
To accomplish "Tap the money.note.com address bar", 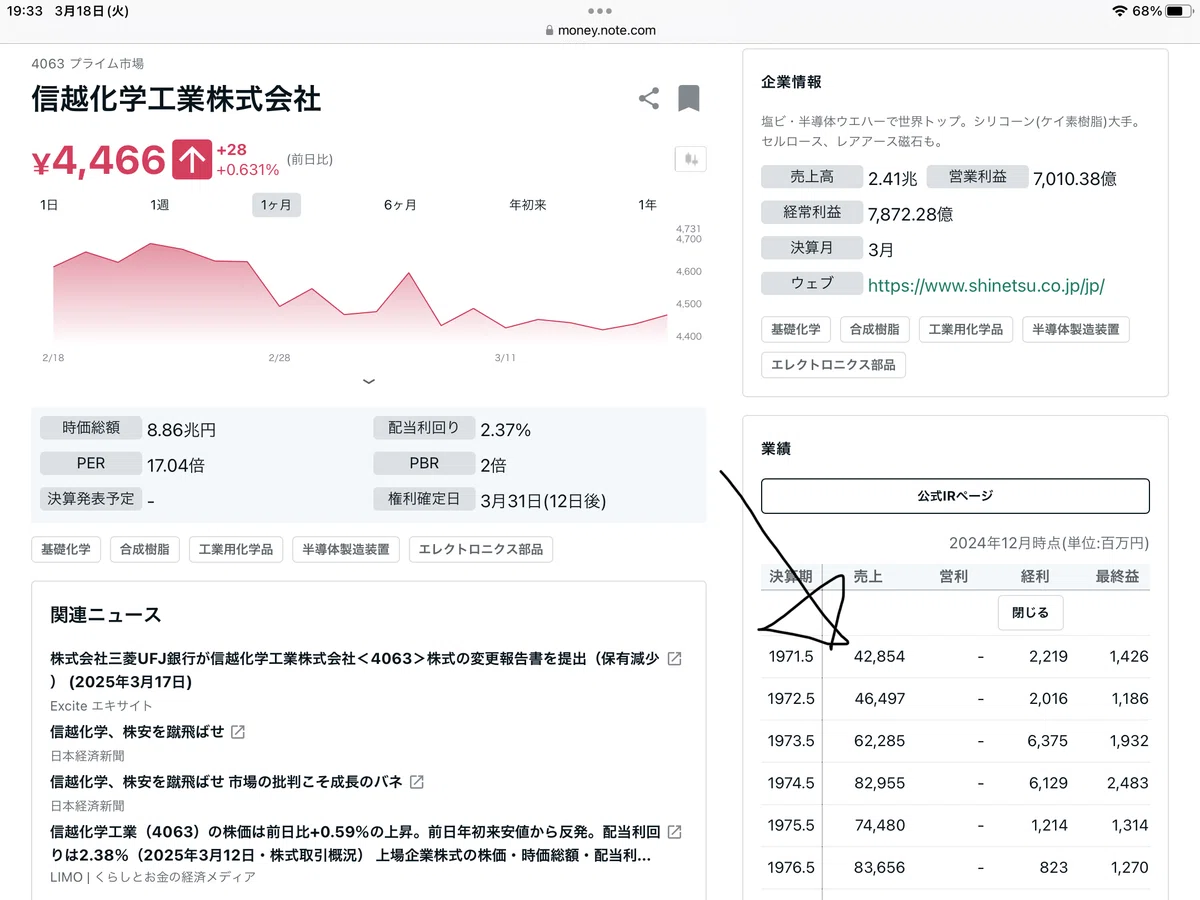I will coord(600,30).
